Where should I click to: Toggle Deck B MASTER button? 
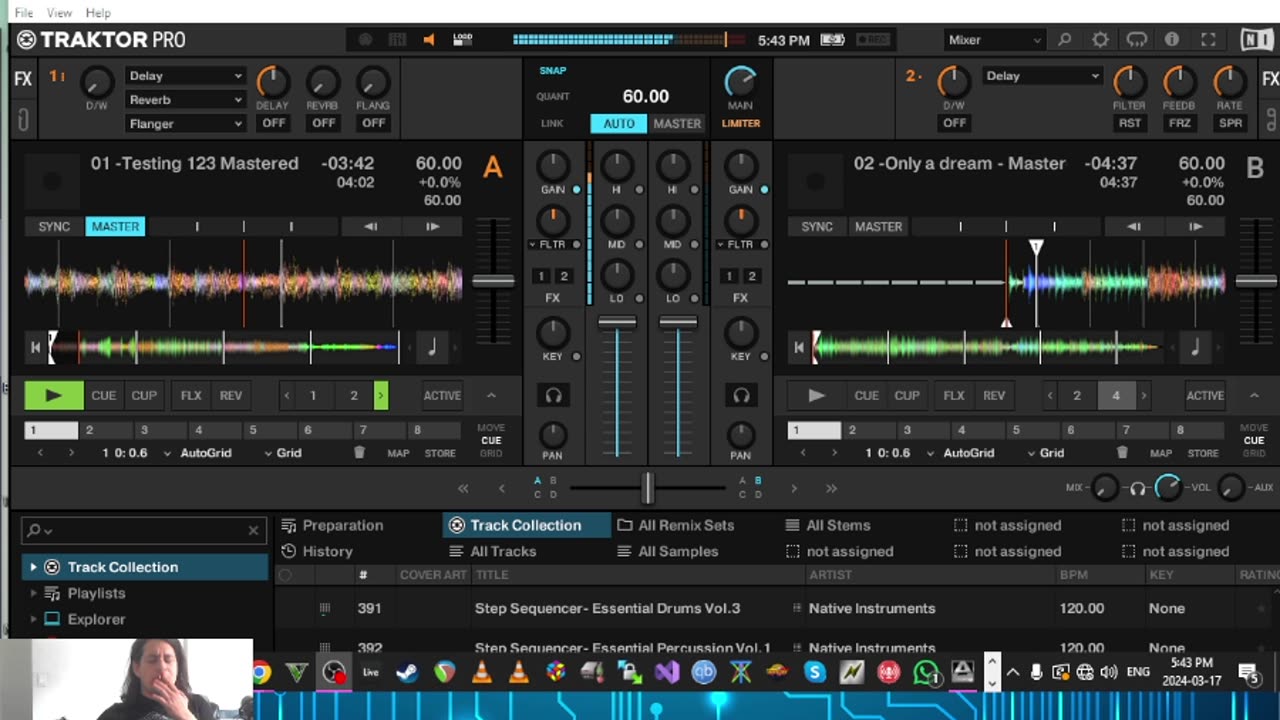[878, 226]
